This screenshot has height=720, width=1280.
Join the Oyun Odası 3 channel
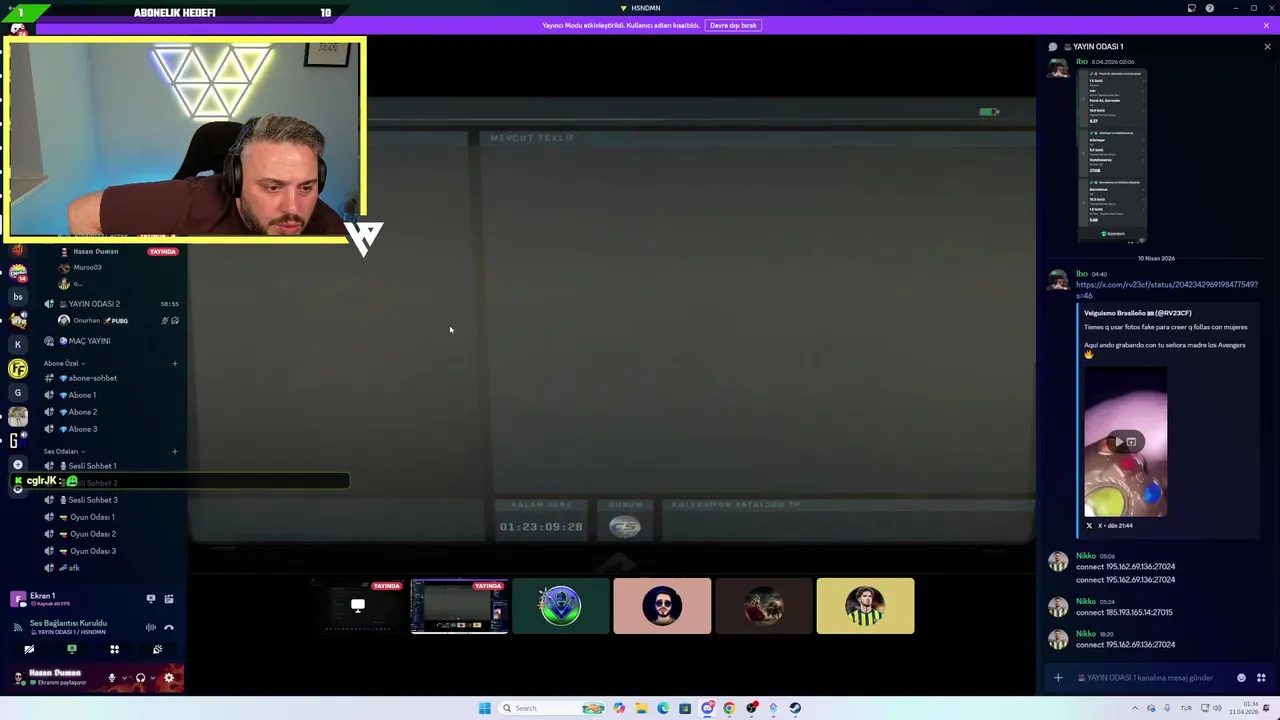click(x=110, y=551)
